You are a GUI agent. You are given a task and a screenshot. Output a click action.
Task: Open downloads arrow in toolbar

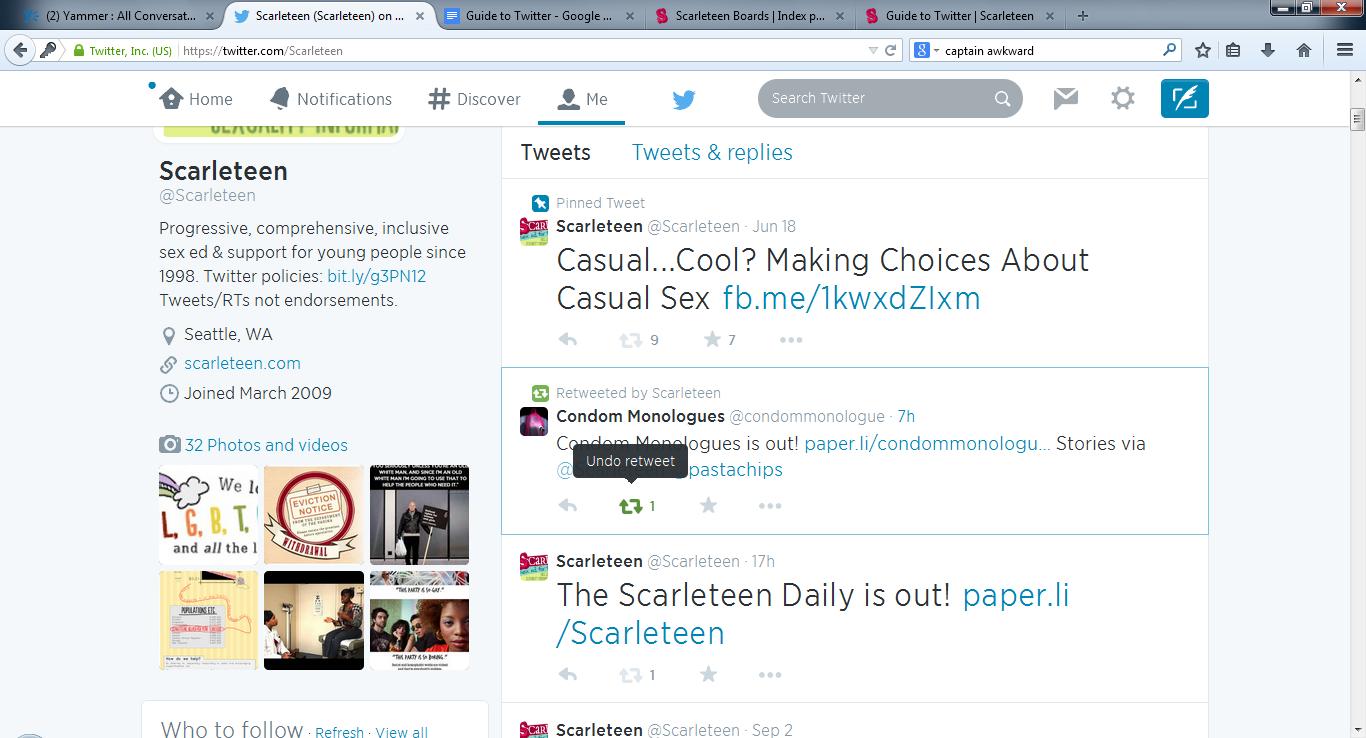pyautogui.click(x=1268, y=50)
